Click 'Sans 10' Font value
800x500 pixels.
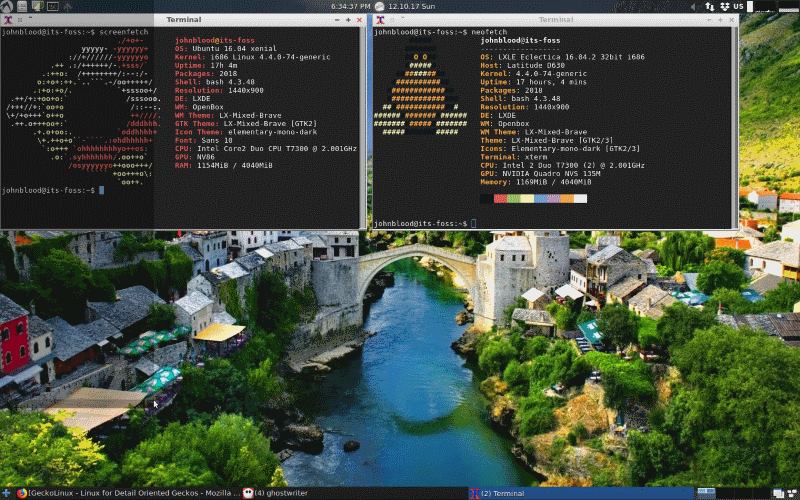point(217,140)
